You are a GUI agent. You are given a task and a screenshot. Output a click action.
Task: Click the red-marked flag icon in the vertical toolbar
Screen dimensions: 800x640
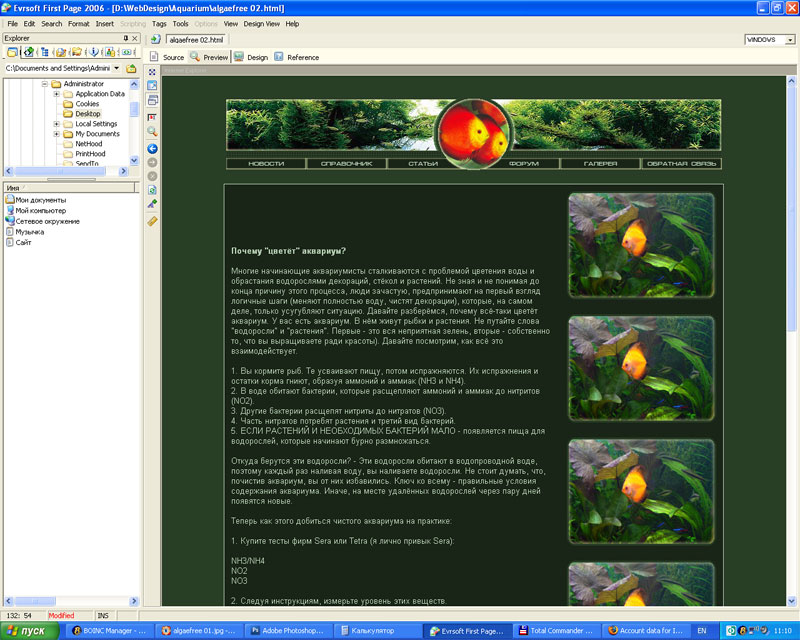tap(152, 117)
